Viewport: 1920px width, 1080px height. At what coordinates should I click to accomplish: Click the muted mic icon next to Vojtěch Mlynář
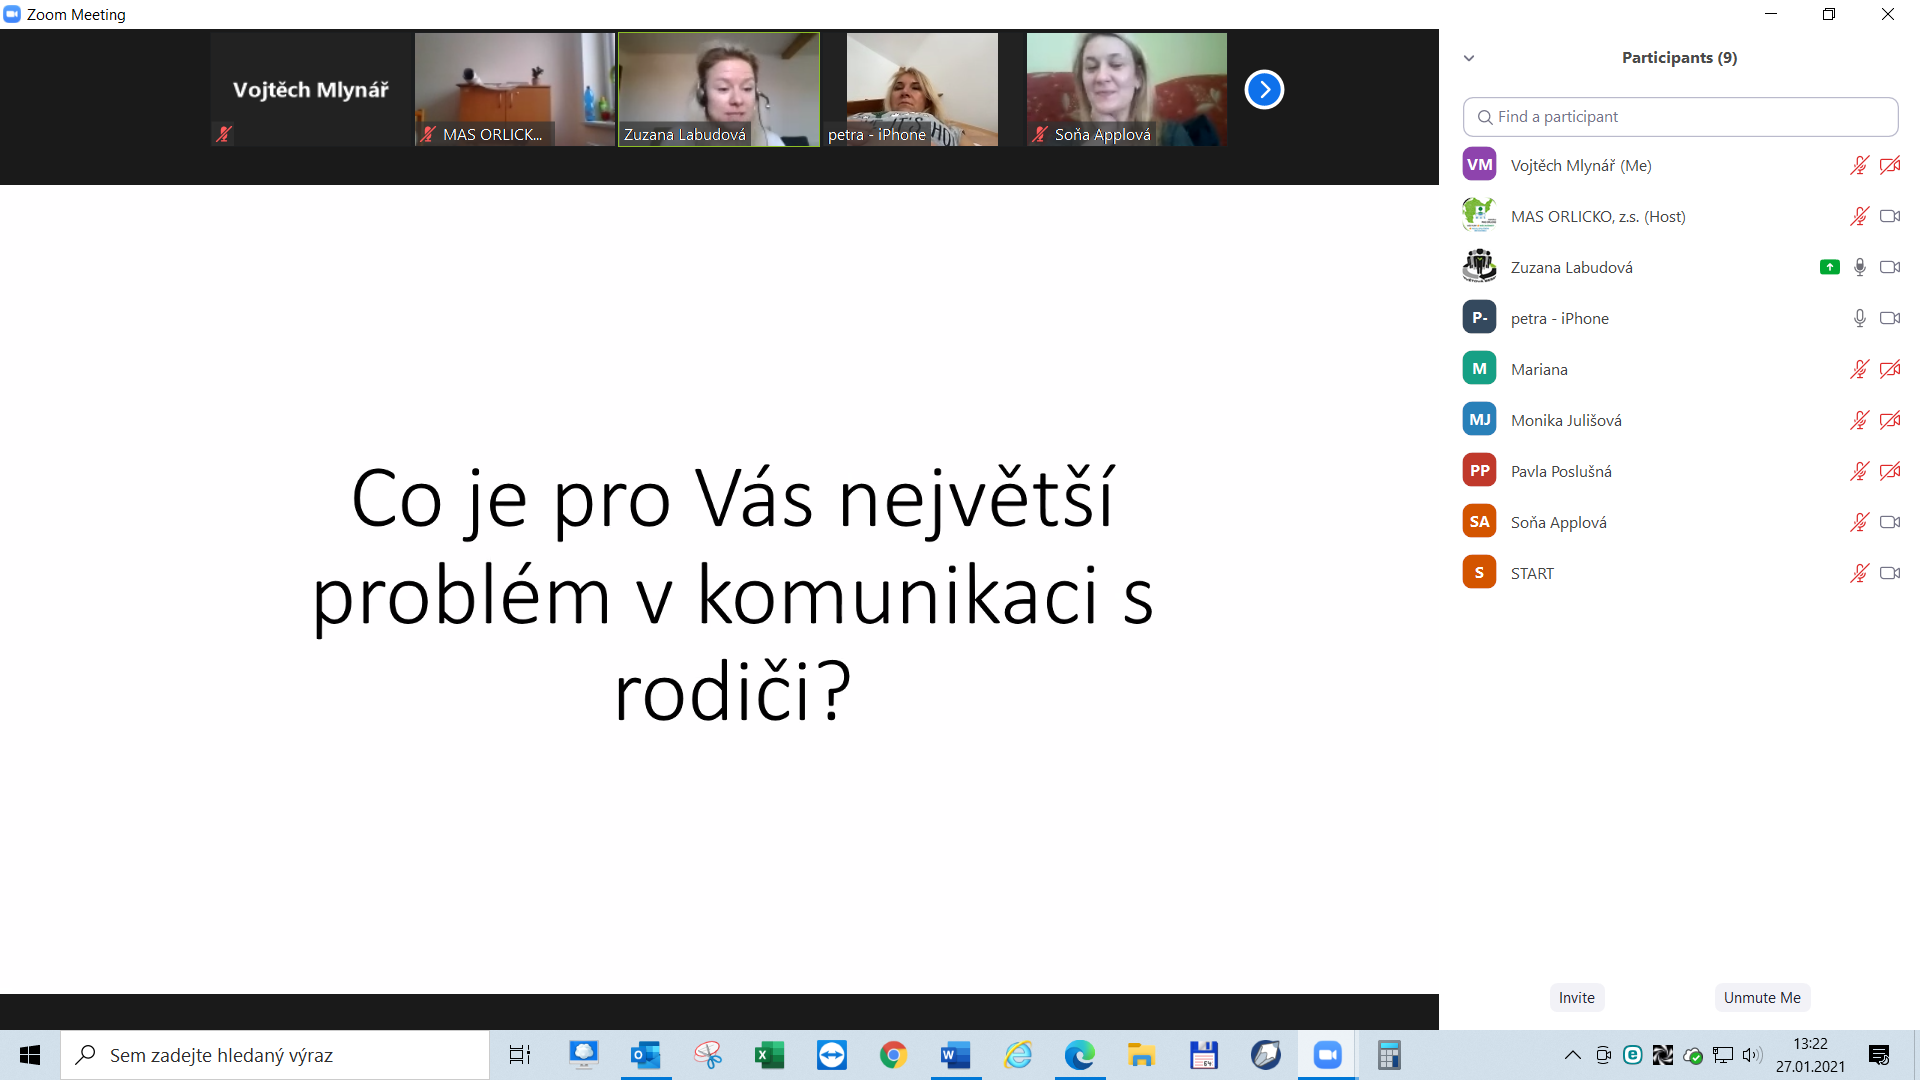[x=1859, y=165]
